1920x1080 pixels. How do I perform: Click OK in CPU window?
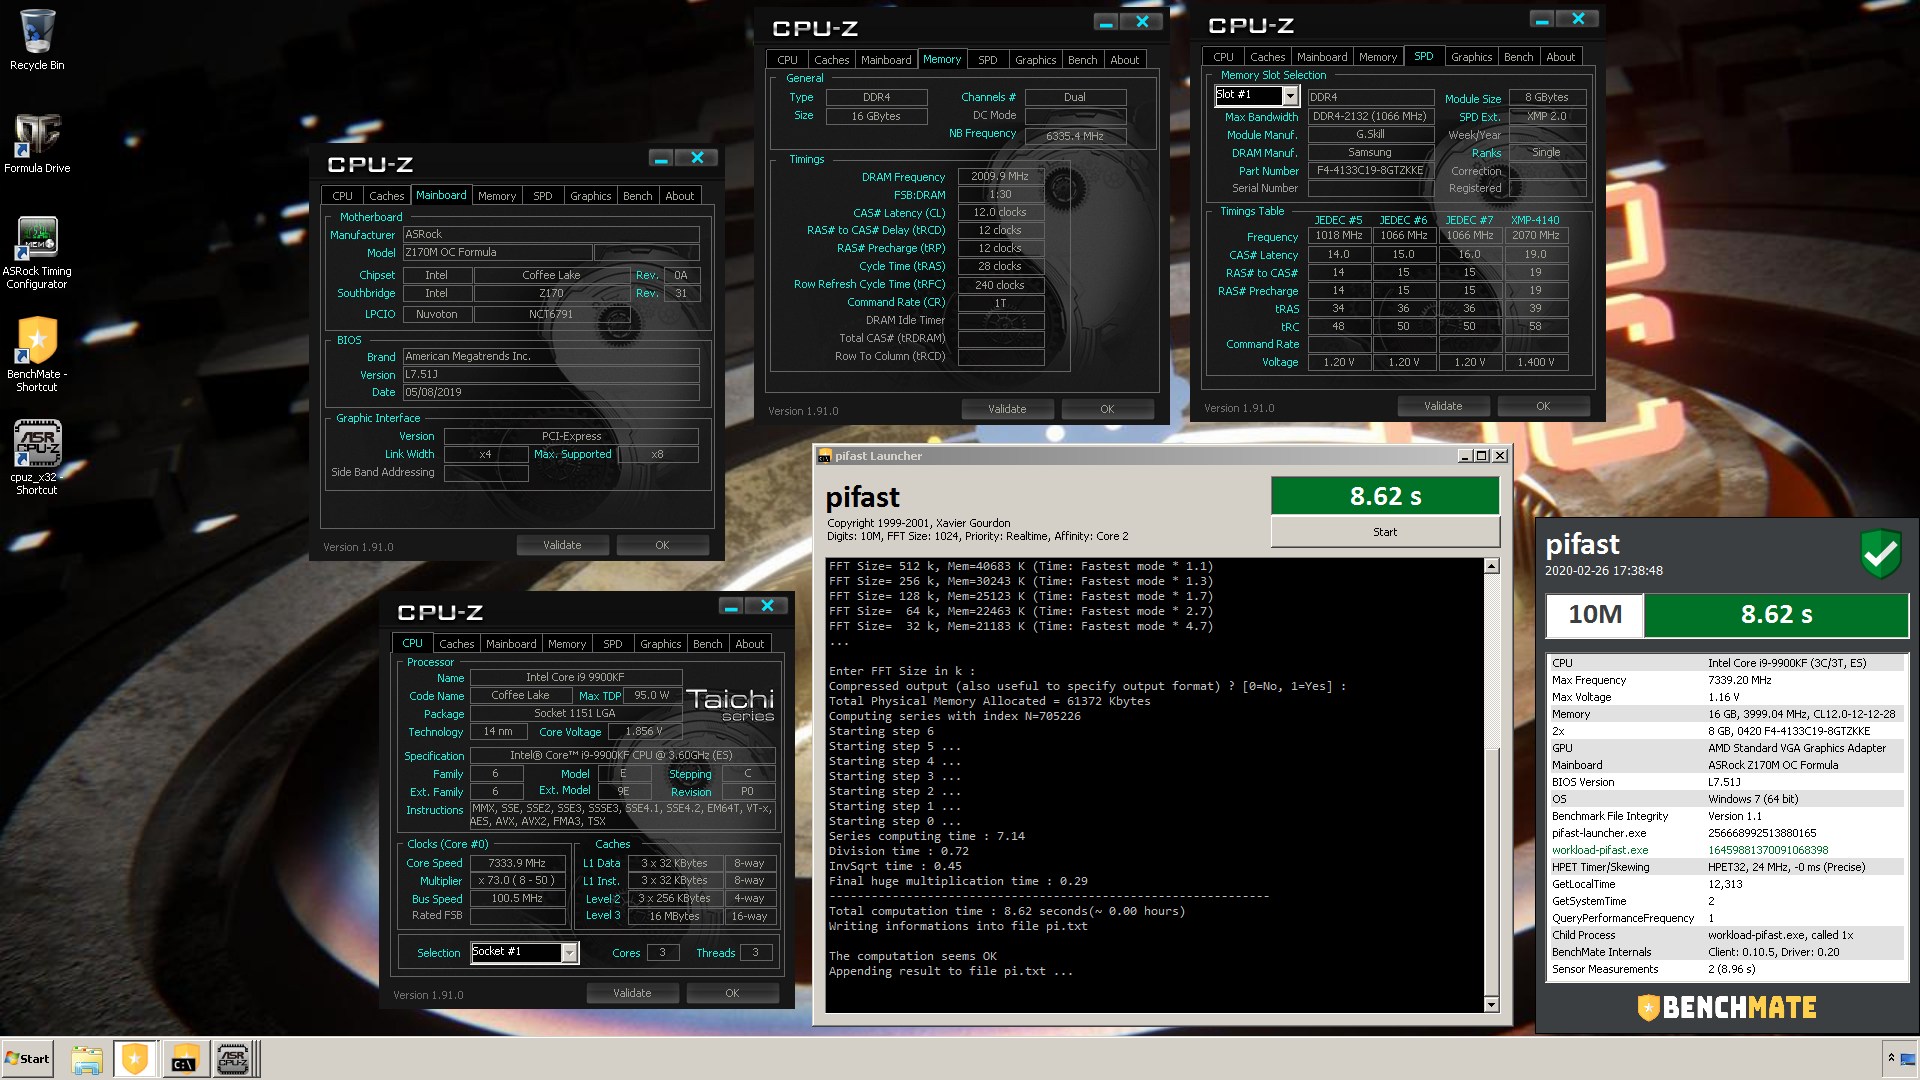pyautogui.click(x=732, y=993)
